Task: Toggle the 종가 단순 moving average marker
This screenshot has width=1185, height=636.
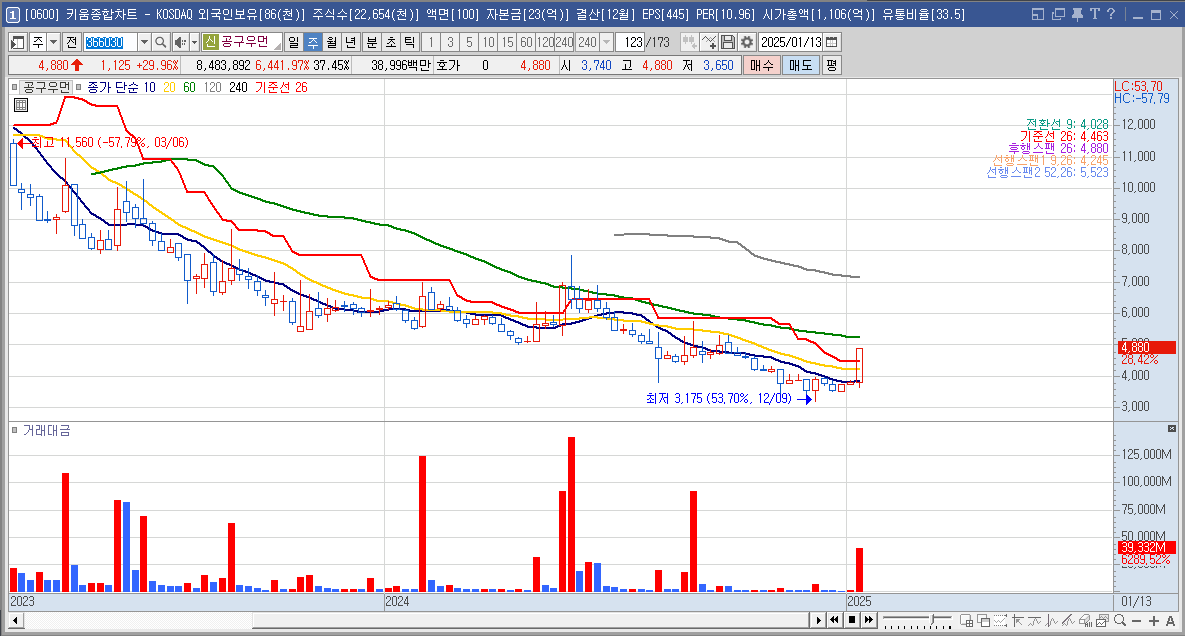Action: click(x=79, y=88)
